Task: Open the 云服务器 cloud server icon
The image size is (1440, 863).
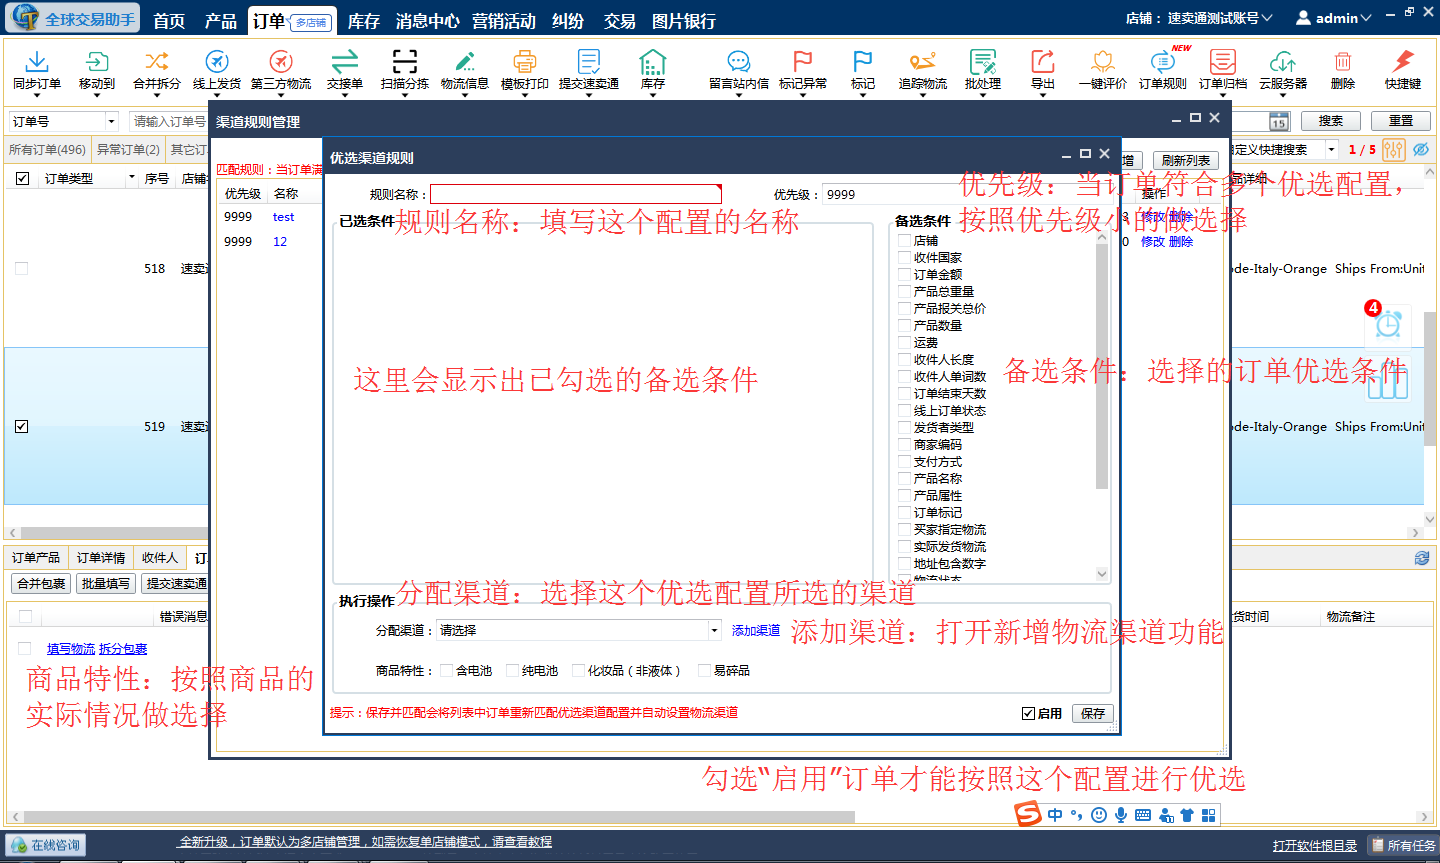Action: [1283, 62]
